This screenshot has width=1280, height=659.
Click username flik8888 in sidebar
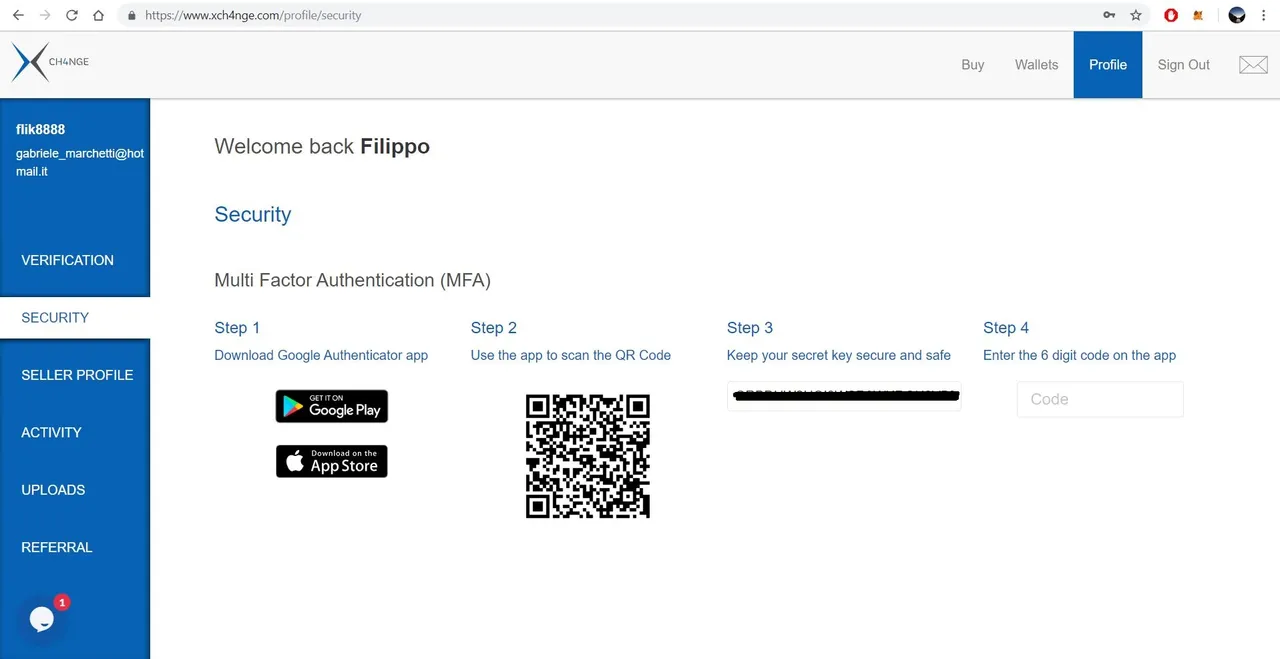click(x=41, y=129)
